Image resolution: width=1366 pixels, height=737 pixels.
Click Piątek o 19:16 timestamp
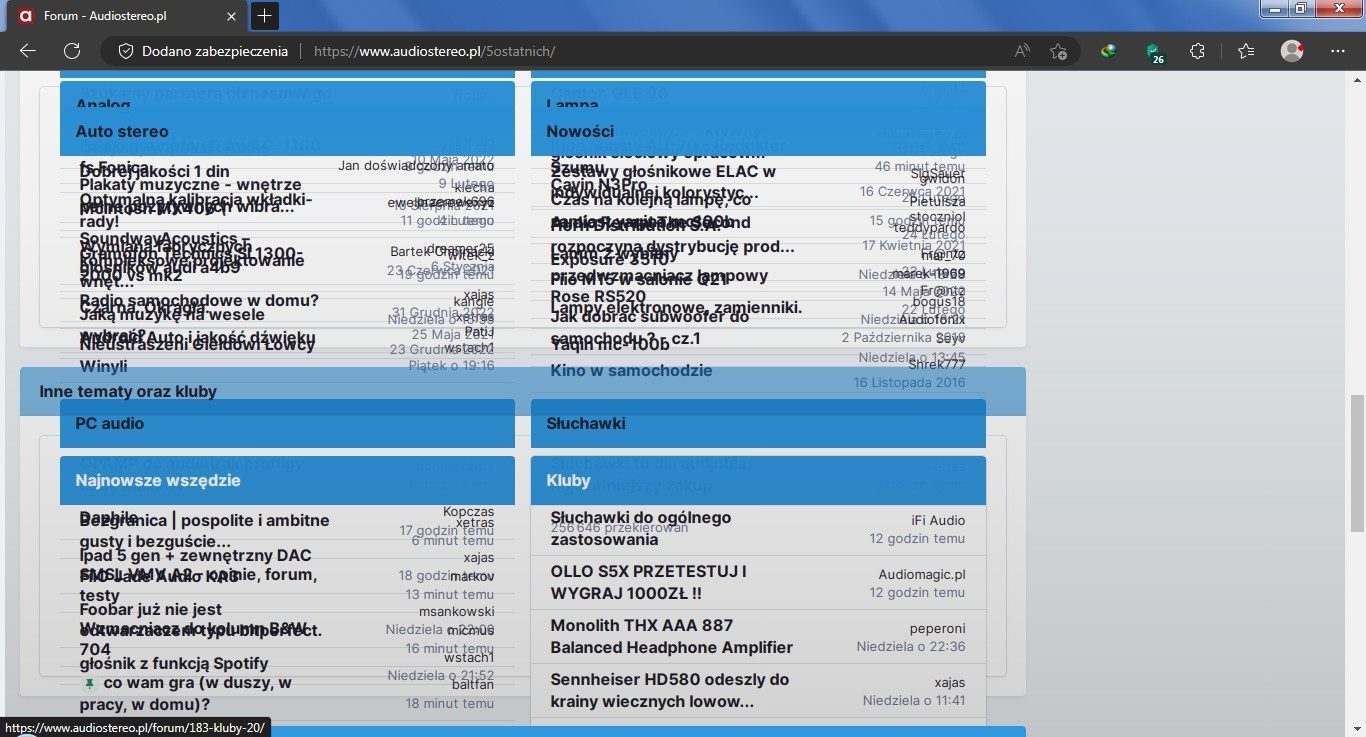[x=451, y=366]
